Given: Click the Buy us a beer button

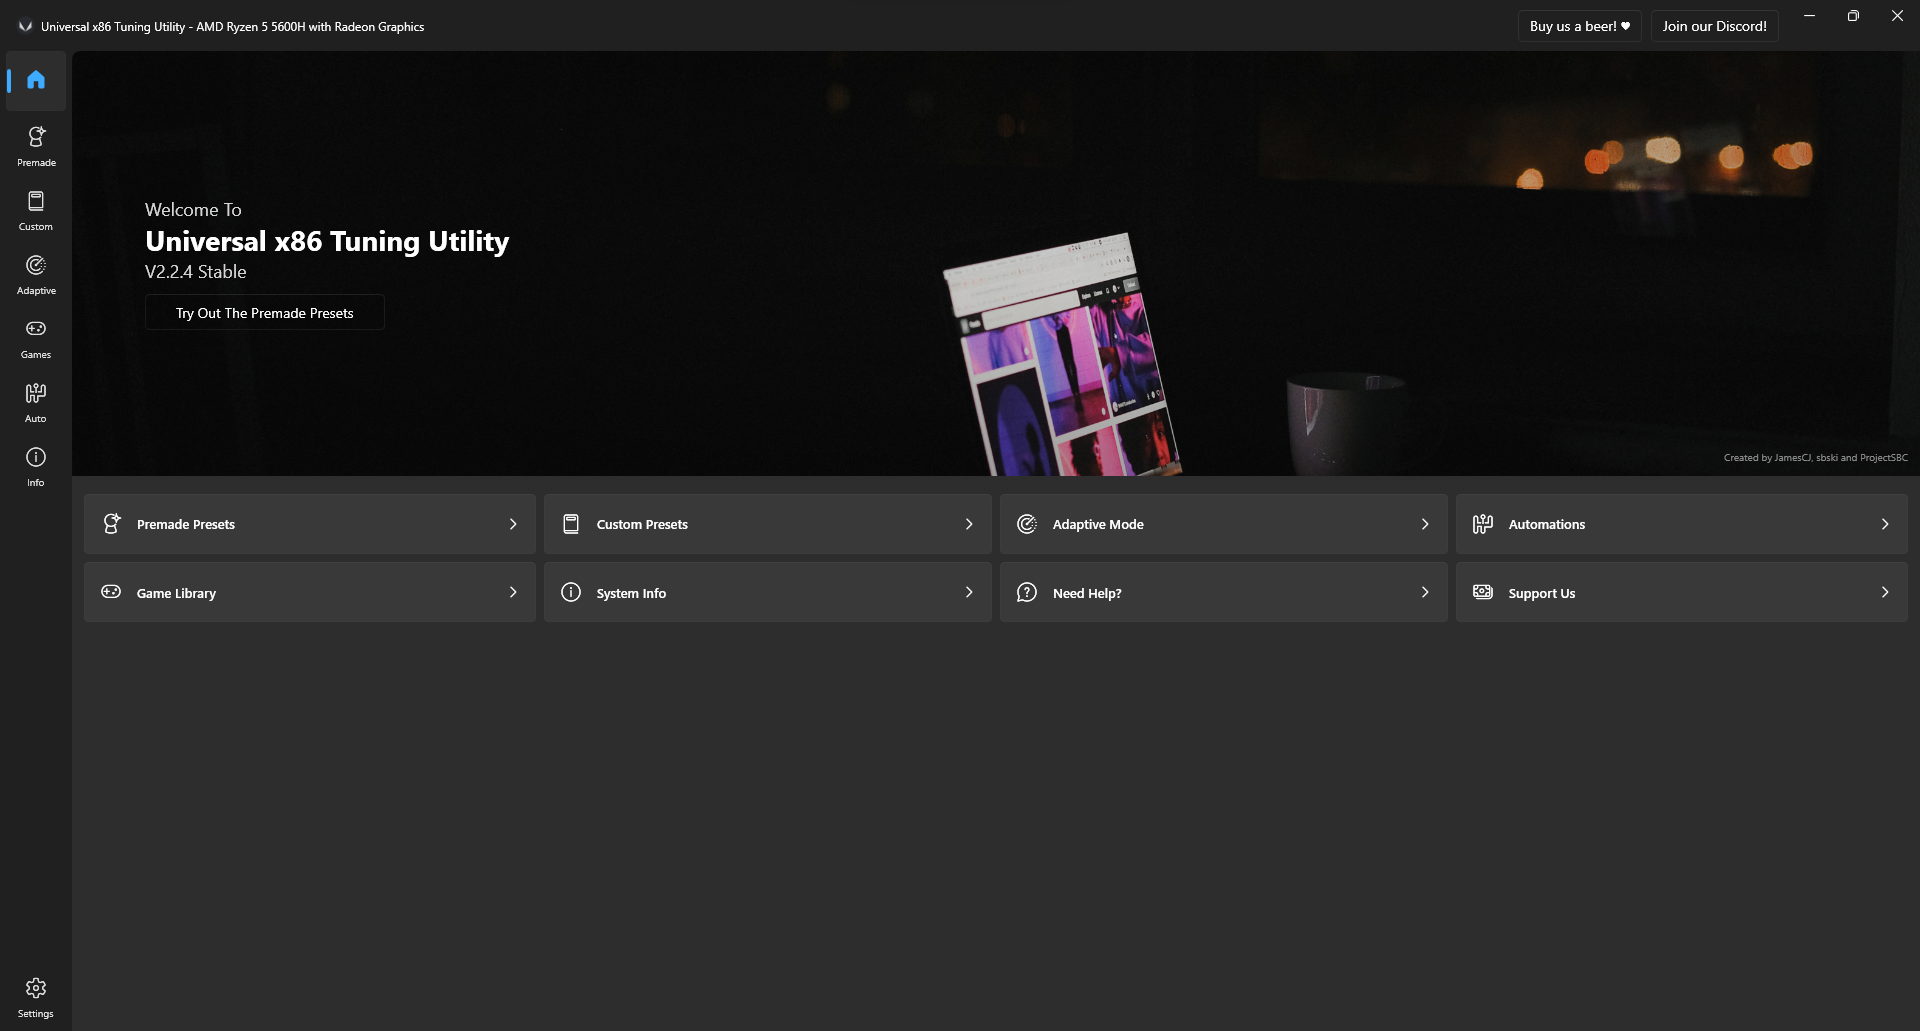Looking at the screenshot, I should point(1579,26).
